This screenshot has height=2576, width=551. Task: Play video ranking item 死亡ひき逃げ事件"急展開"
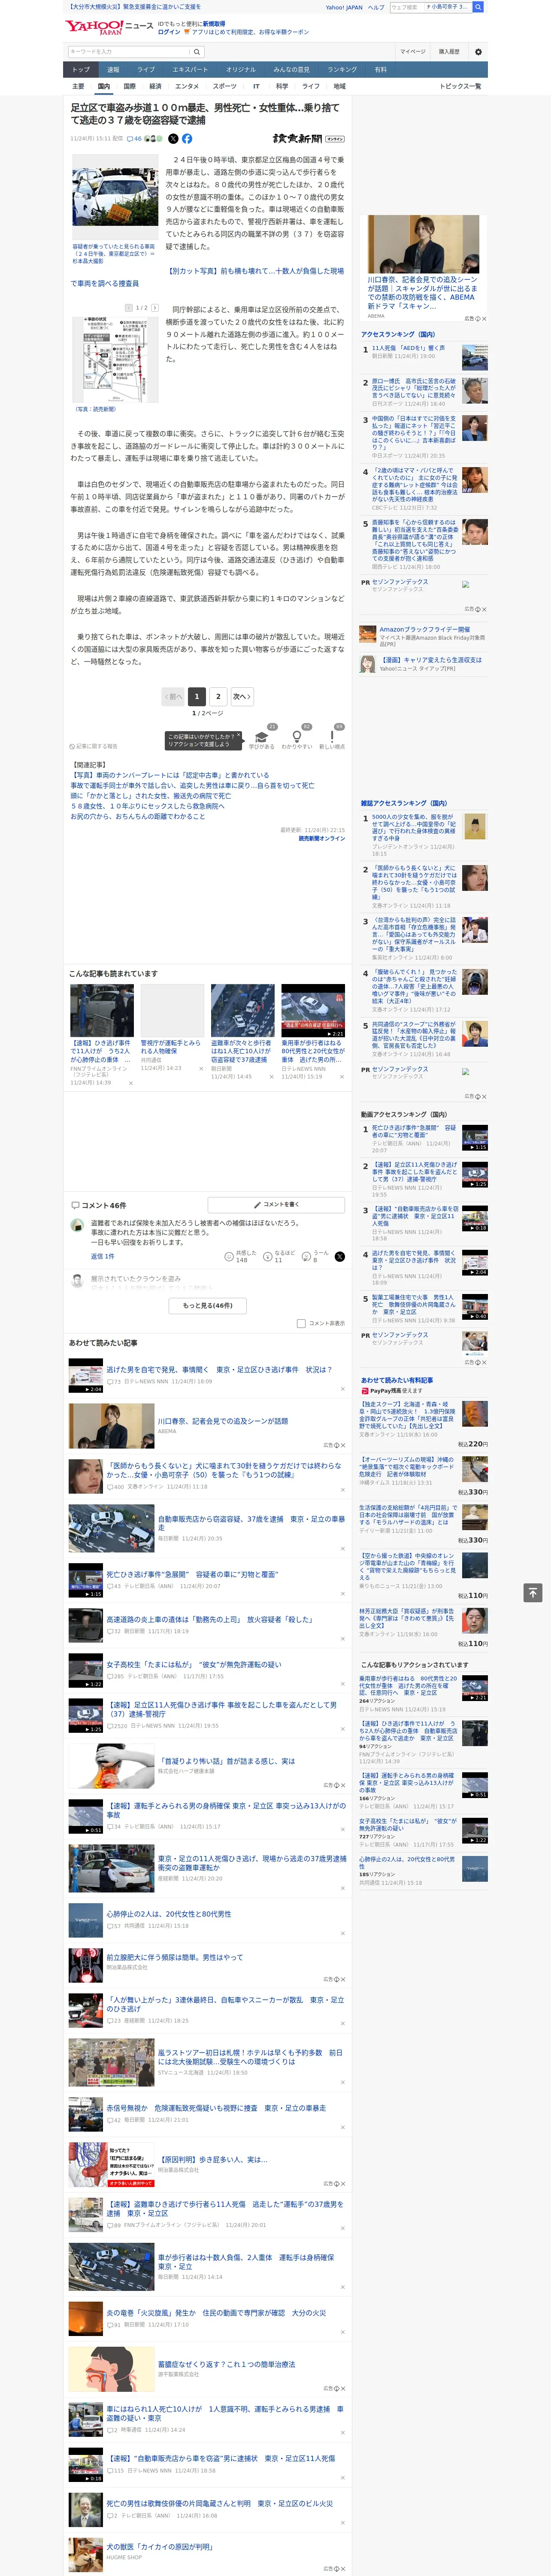pyautogui.click(x=414, y=1131)
